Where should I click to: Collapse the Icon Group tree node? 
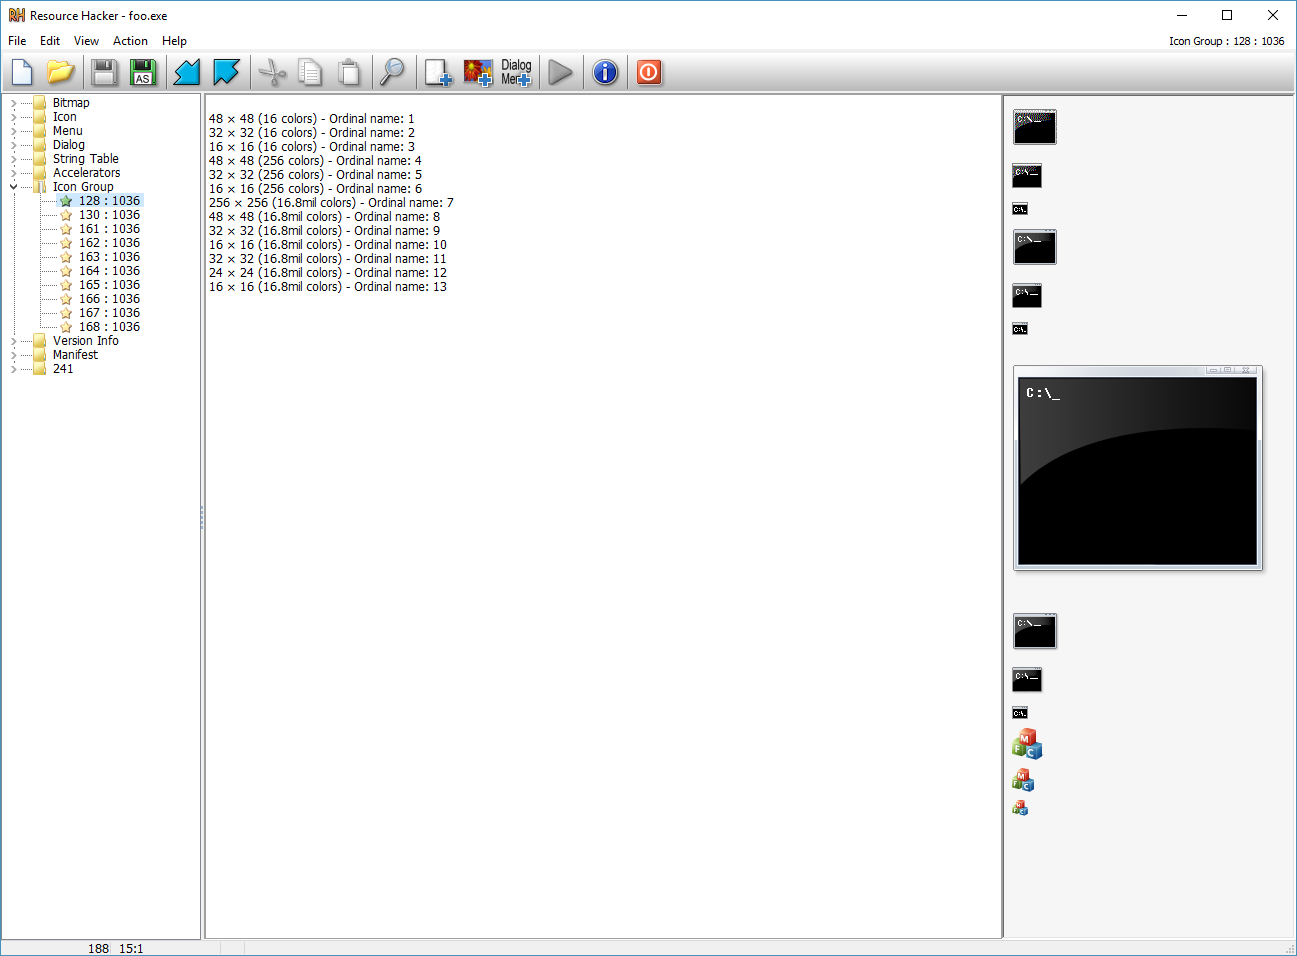(x=13, y=187)
